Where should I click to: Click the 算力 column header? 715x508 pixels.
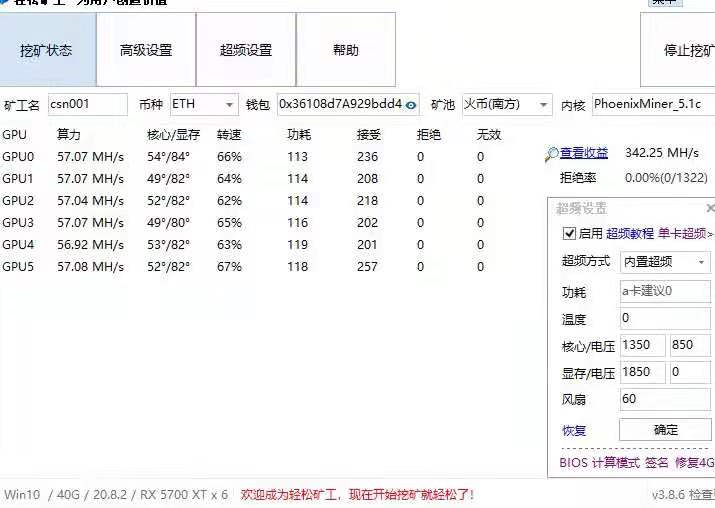(x=69, y=135)
